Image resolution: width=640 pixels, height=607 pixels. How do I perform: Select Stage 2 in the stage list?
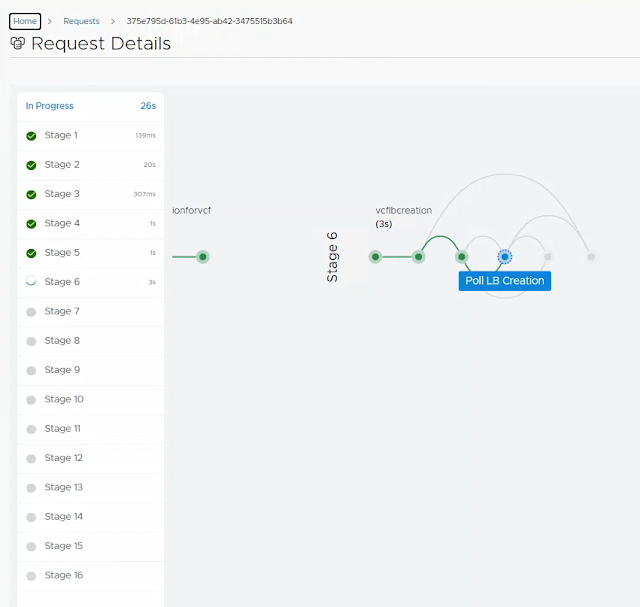(91, 165)
